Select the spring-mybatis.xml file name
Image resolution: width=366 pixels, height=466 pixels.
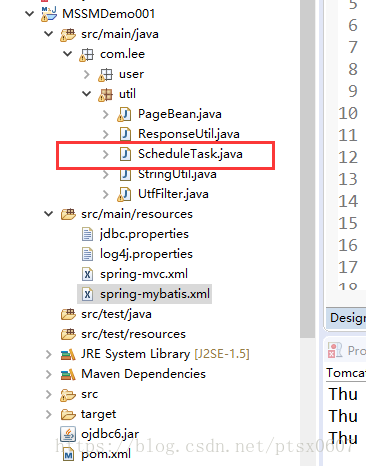(155, 294)
